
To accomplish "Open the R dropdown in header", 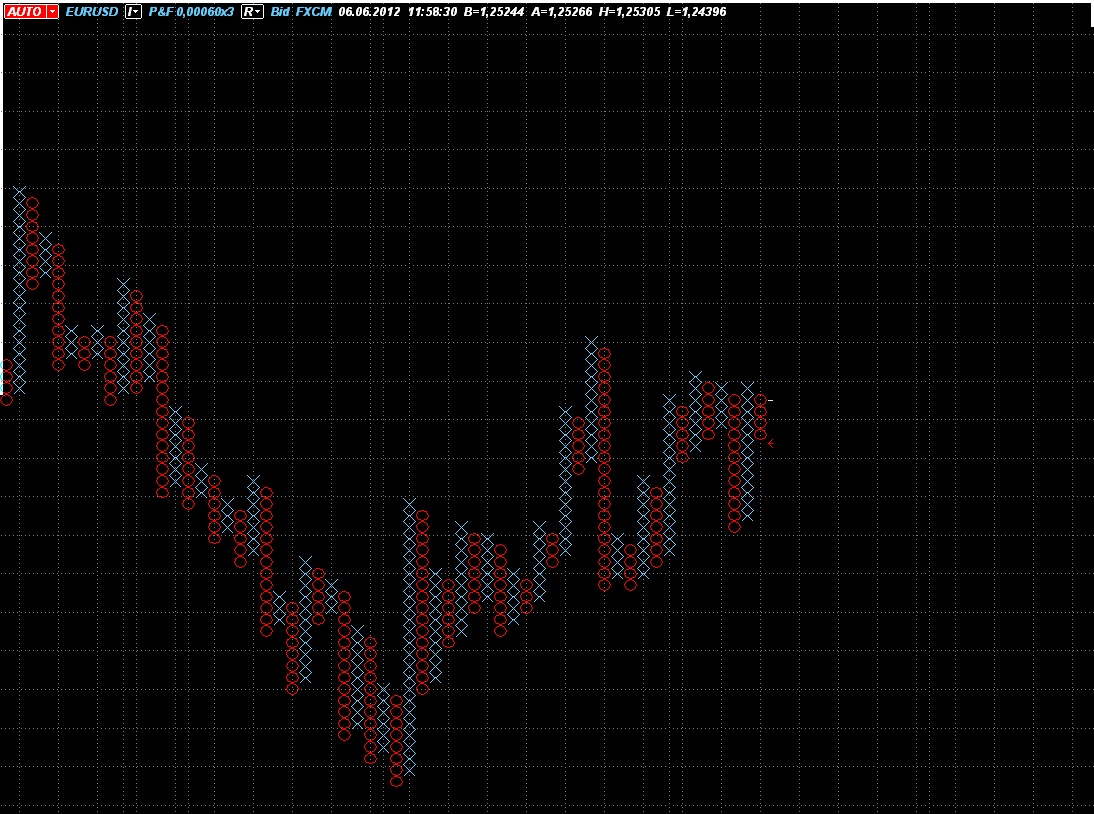I will [252, 12].
